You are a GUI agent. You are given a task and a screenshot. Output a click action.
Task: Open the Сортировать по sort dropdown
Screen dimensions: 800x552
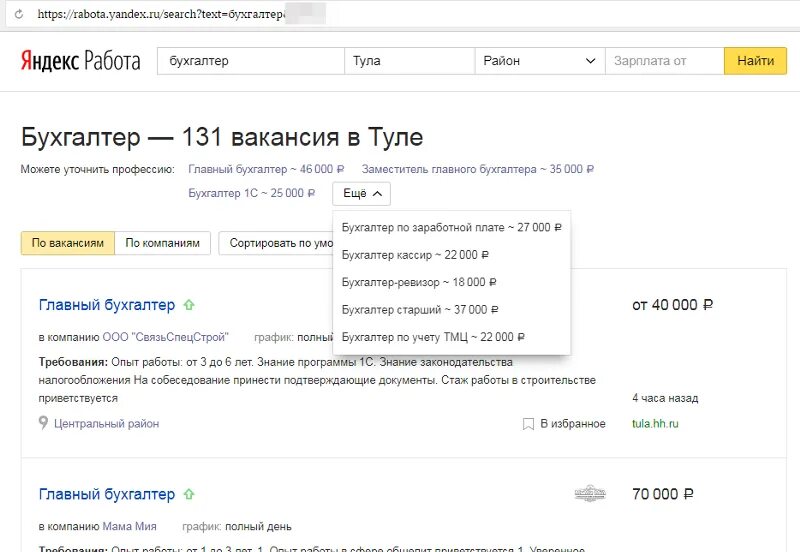coord(276,243)
